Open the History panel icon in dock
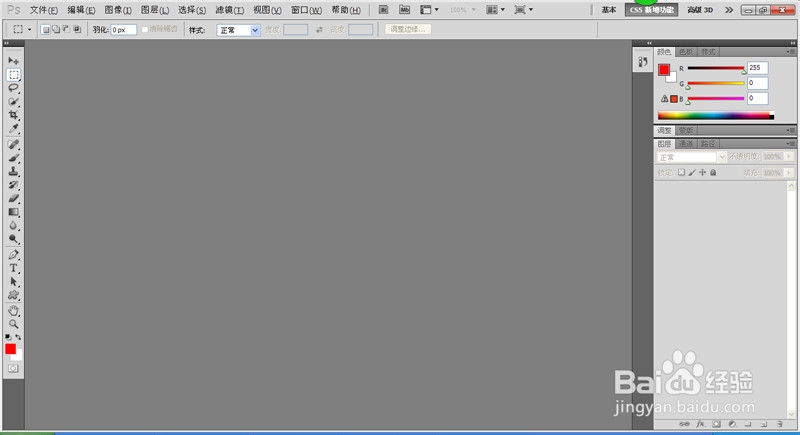 point(642,62)
